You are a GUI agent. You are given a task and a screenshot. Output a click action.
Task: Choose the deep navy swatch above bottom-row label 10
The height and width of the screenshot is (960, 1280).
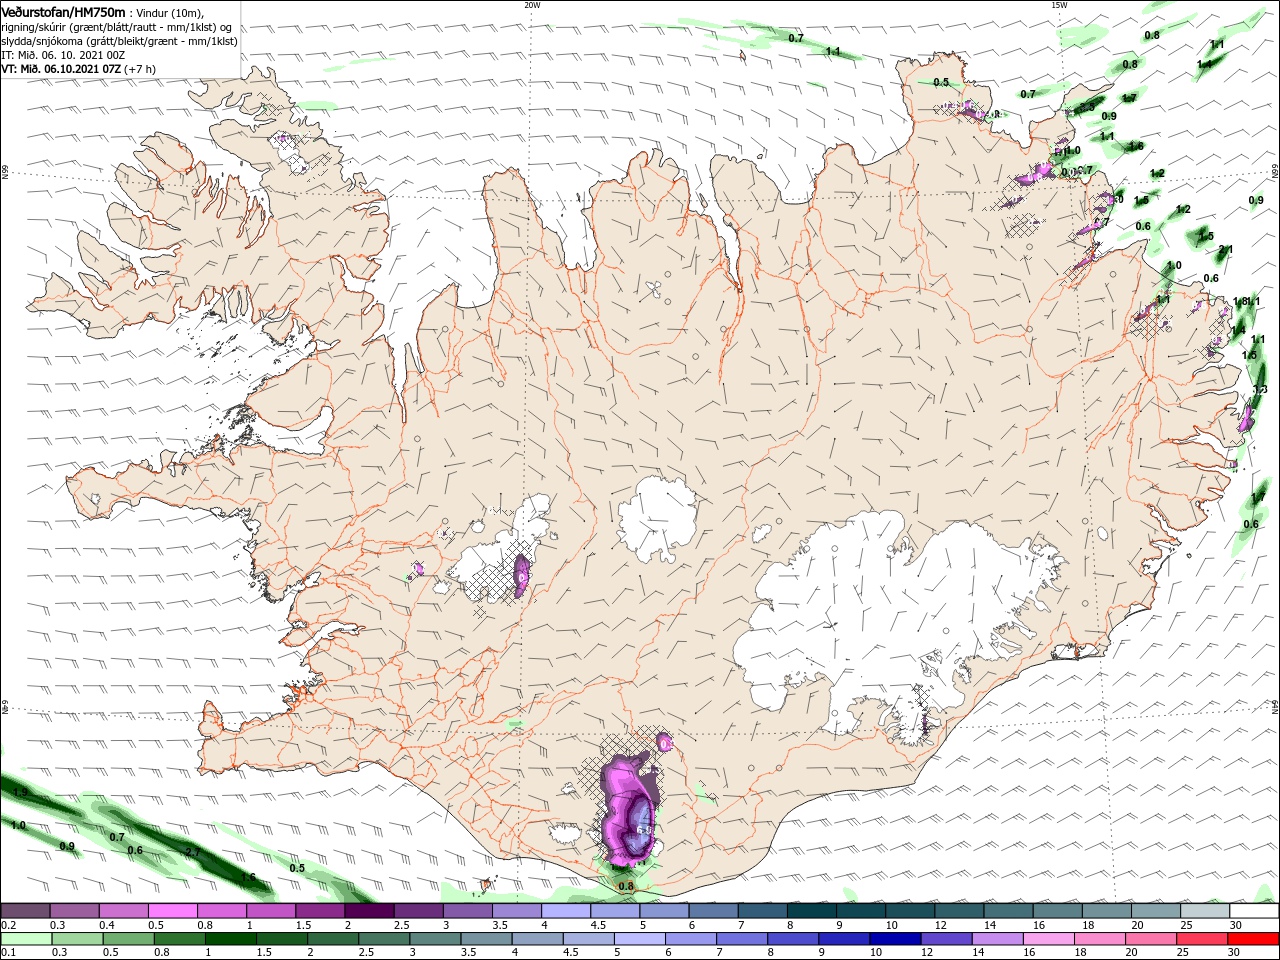click(896, 940)
